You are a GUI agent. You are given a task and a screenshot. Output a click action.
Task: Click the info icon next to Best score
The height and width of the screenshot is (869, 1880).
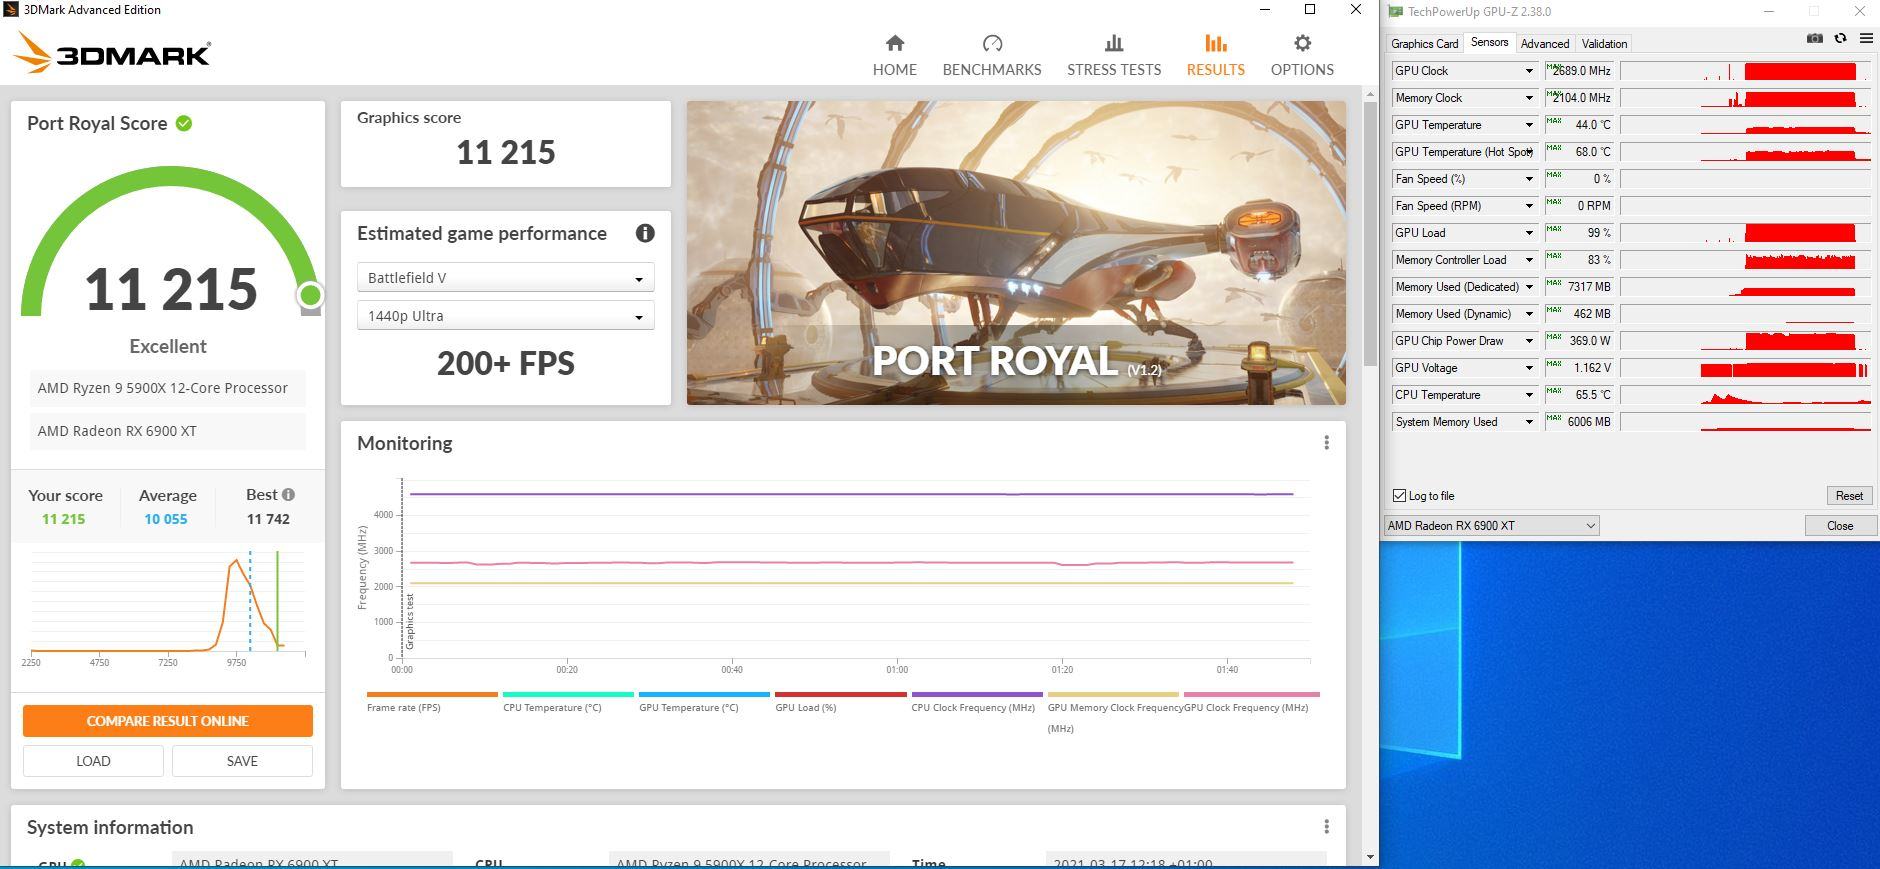point(288,494)
